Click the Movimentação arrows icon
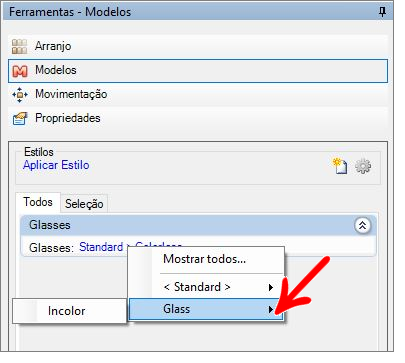The height and width of the screenshot is (363, 405). (20, 95)
